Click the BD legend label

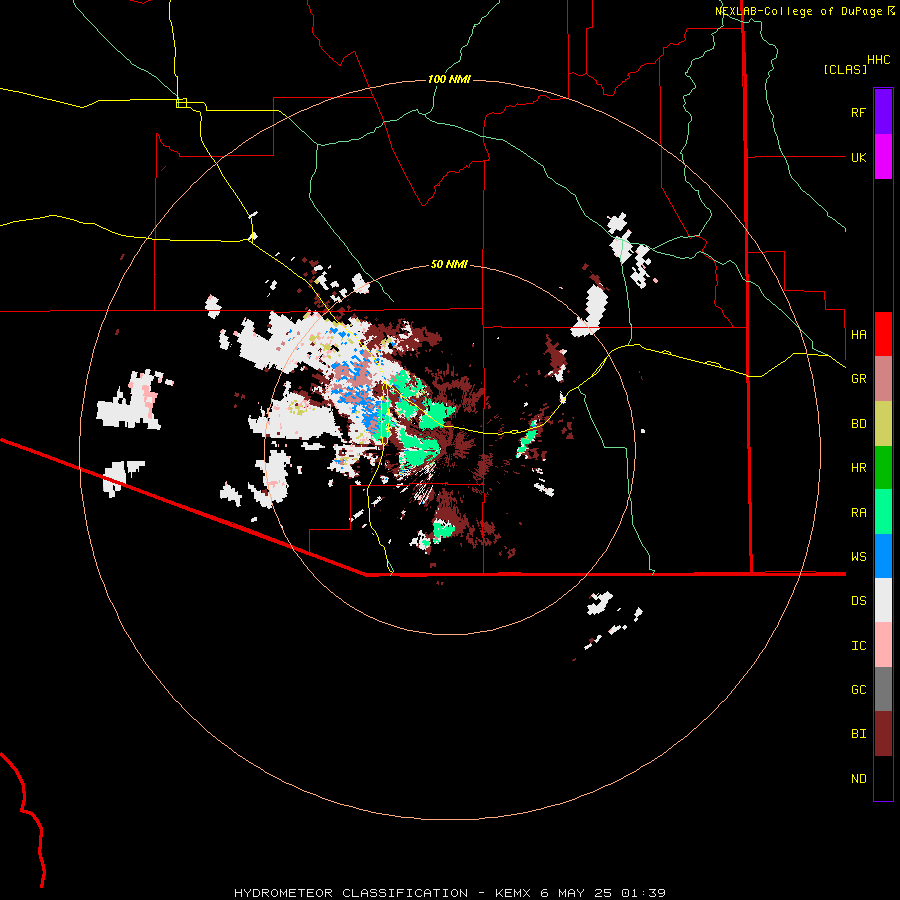(858, 424)
